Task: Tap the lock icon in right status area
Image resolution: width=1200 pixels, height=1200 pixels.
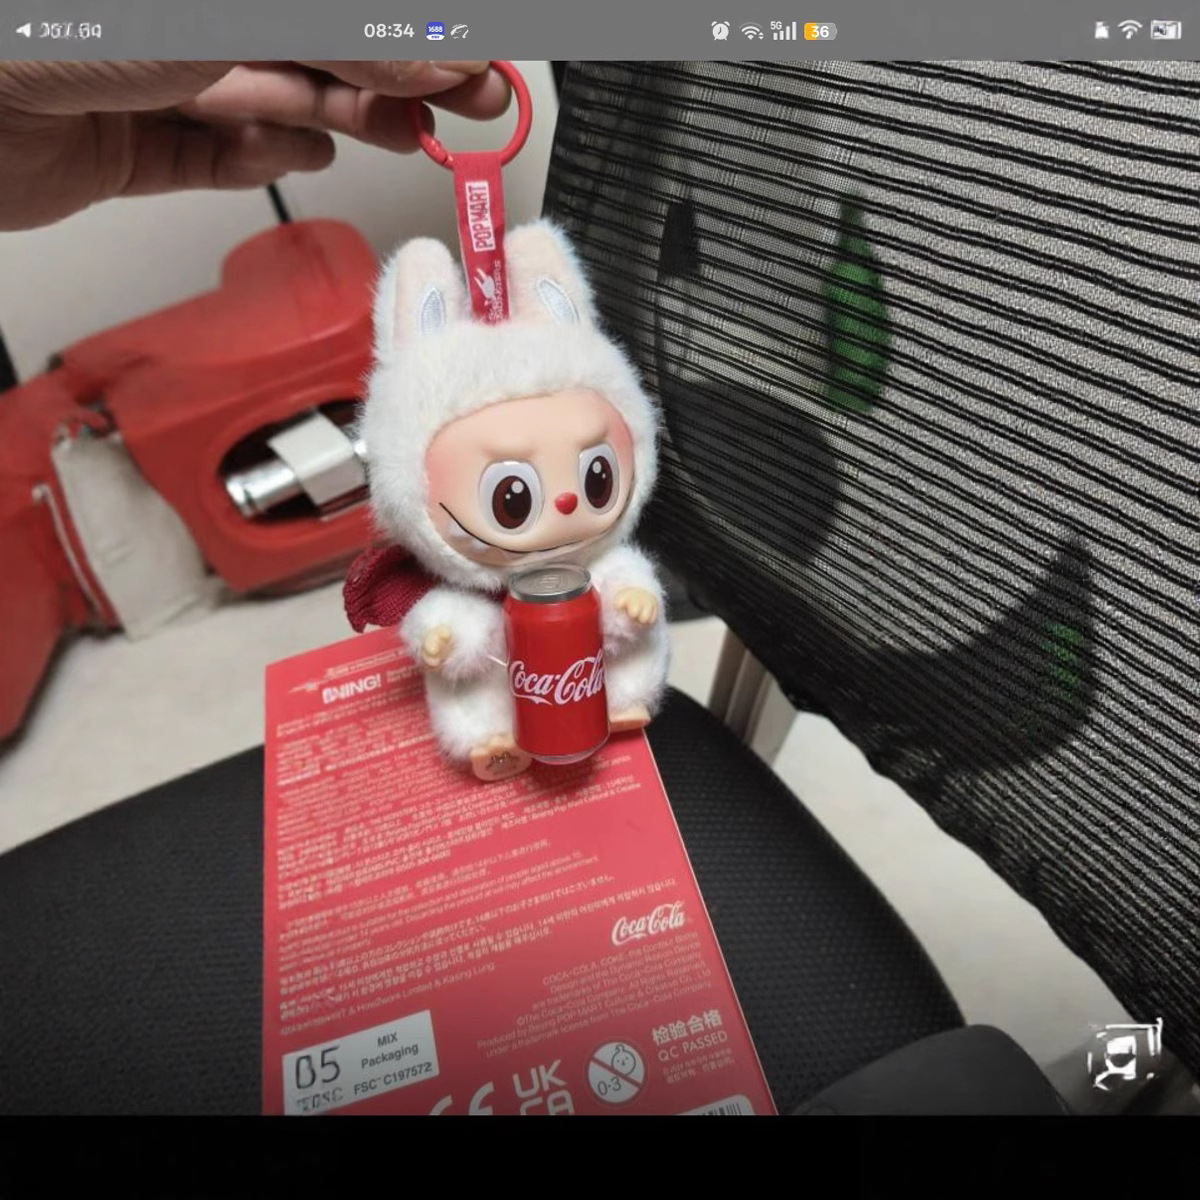Action: tap(1102, 31)
